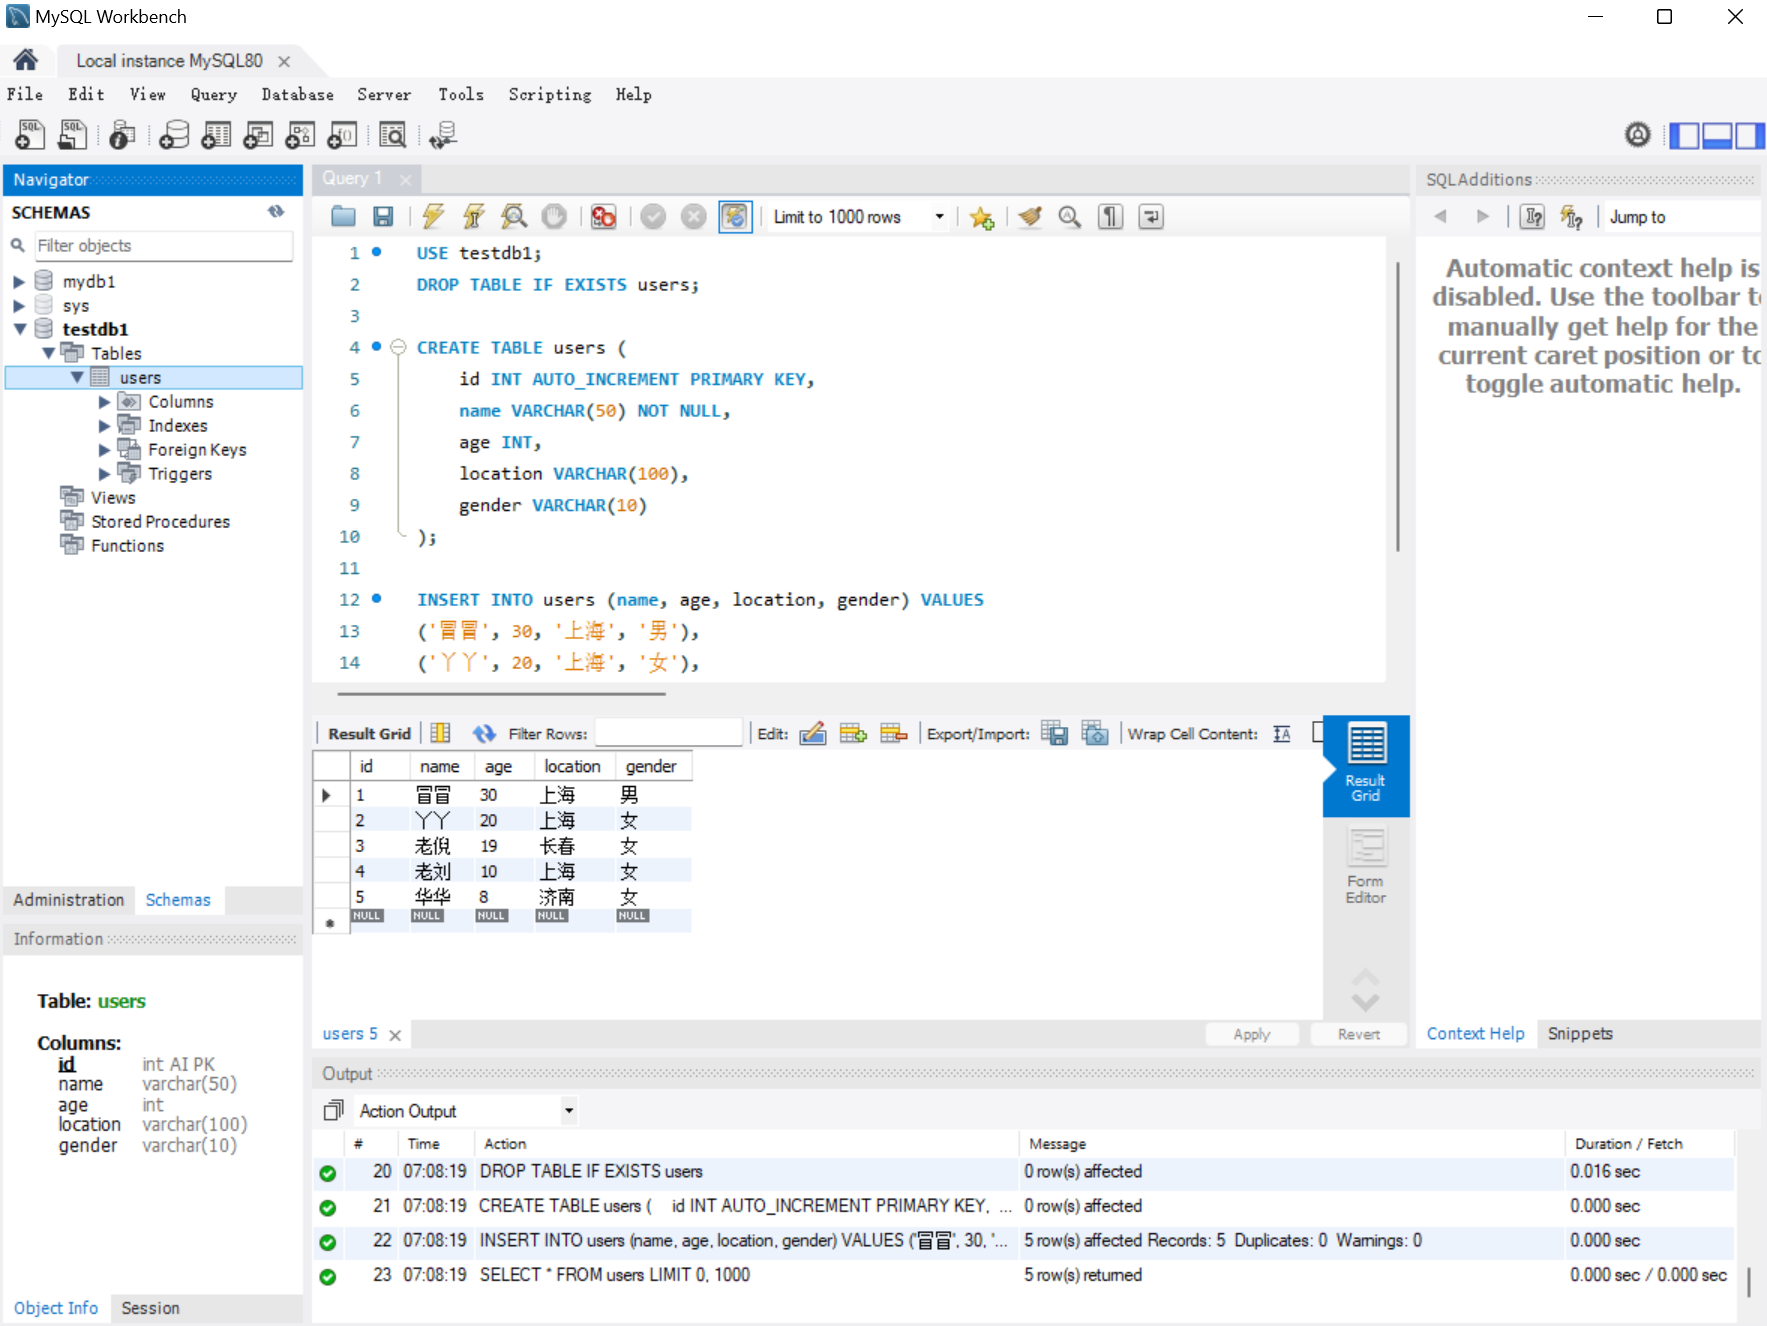Click the output panel vertical scrollbar

coord(1748,1282)
